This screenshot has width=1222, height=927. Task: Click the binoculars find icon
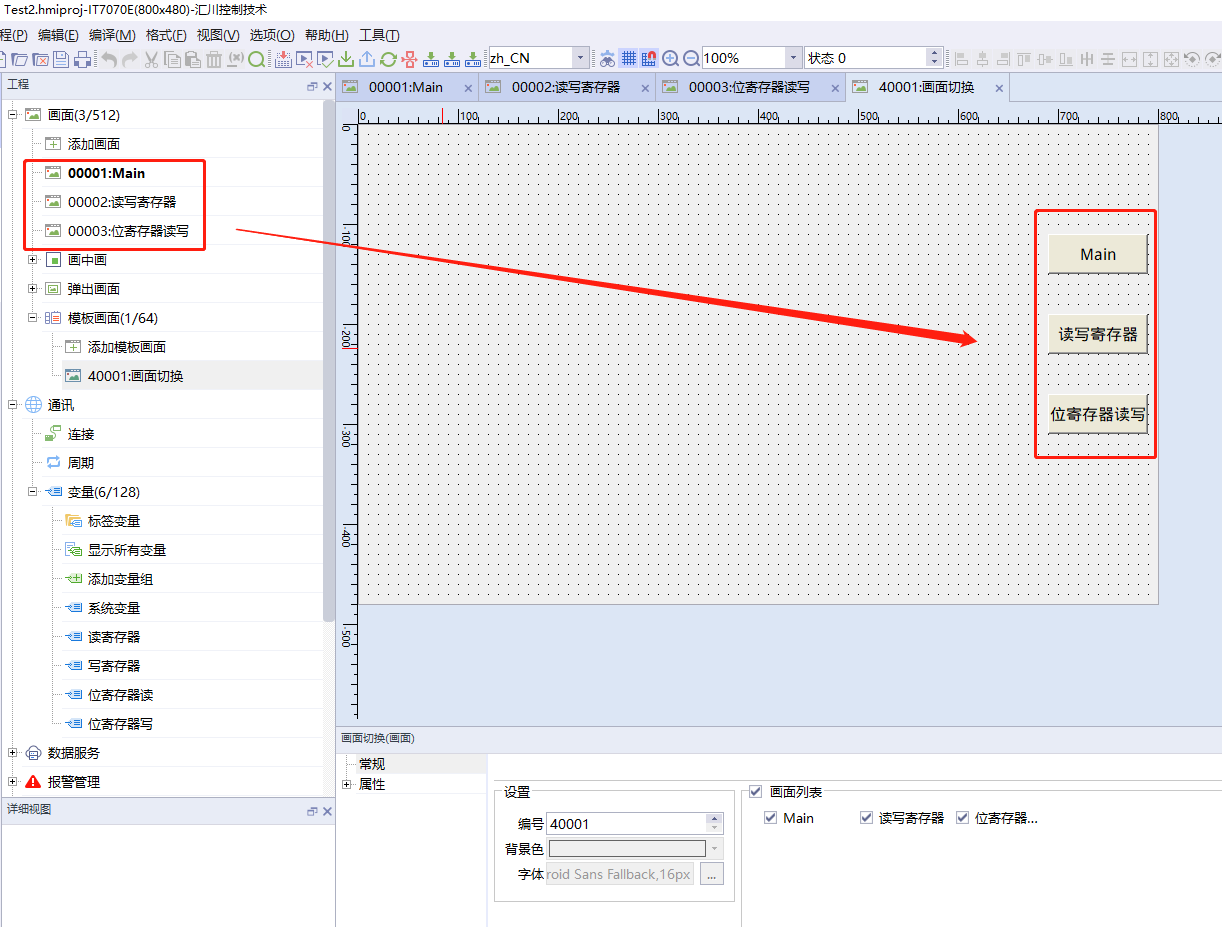coord(608,59)
